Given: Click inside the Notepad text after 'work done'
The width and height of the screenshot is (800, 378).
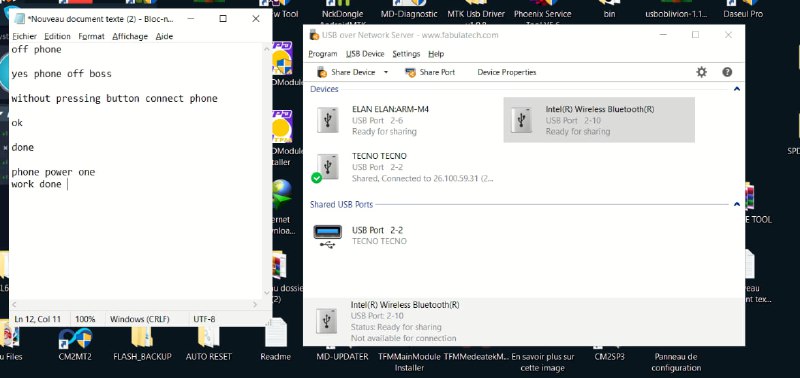Looking at the screenshot, I should [68, 184].
